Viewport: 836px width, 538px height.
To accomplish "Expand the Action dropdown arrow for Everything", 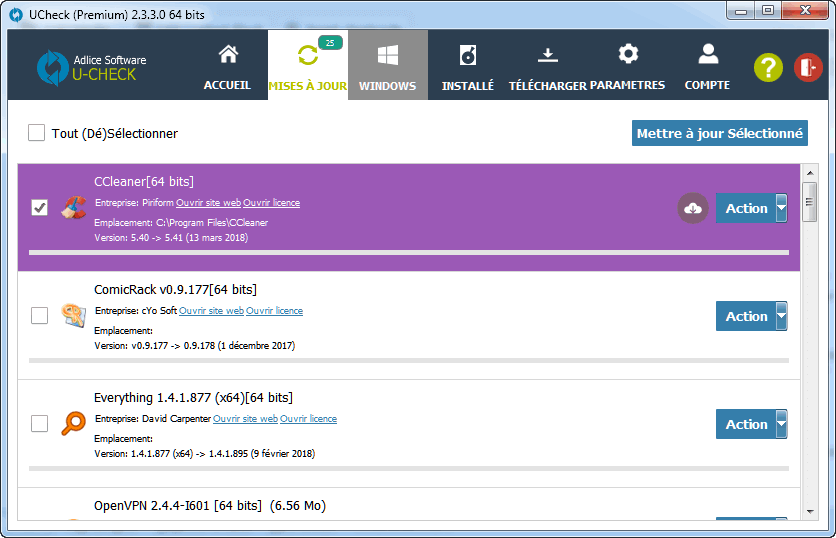I will coord(782,424).
